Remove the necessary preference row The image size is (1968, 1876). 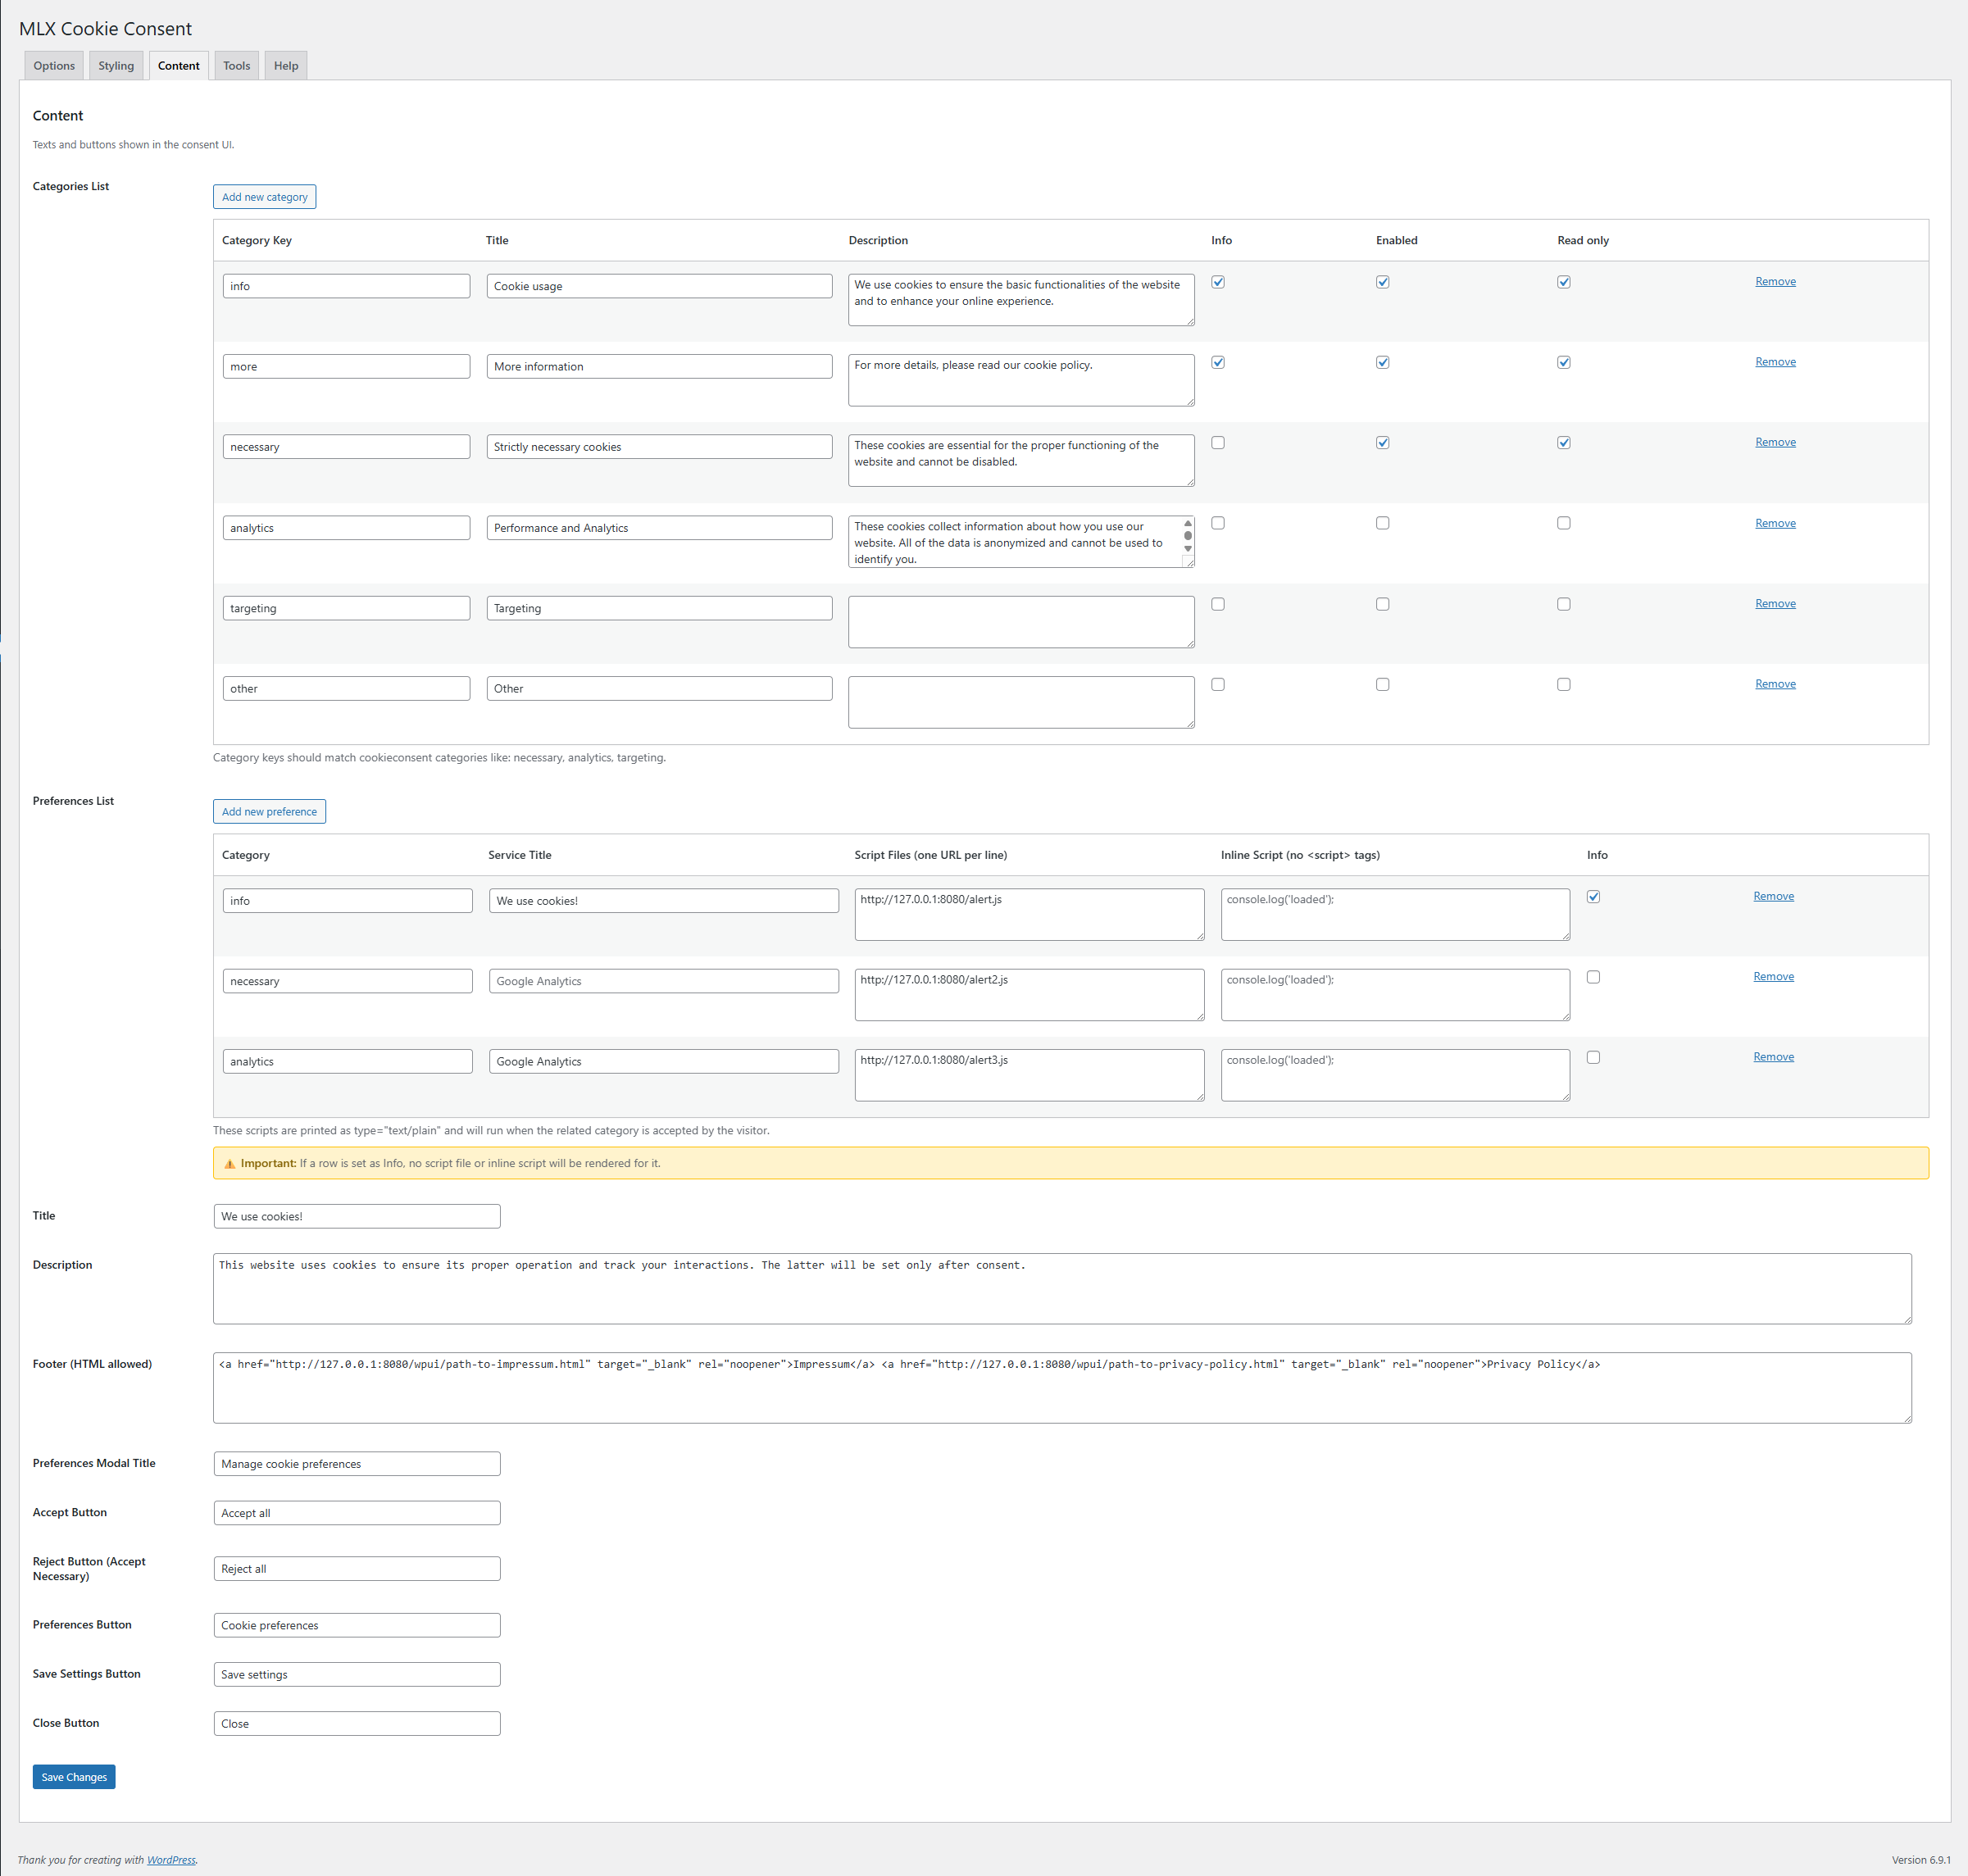point(1773,977)
